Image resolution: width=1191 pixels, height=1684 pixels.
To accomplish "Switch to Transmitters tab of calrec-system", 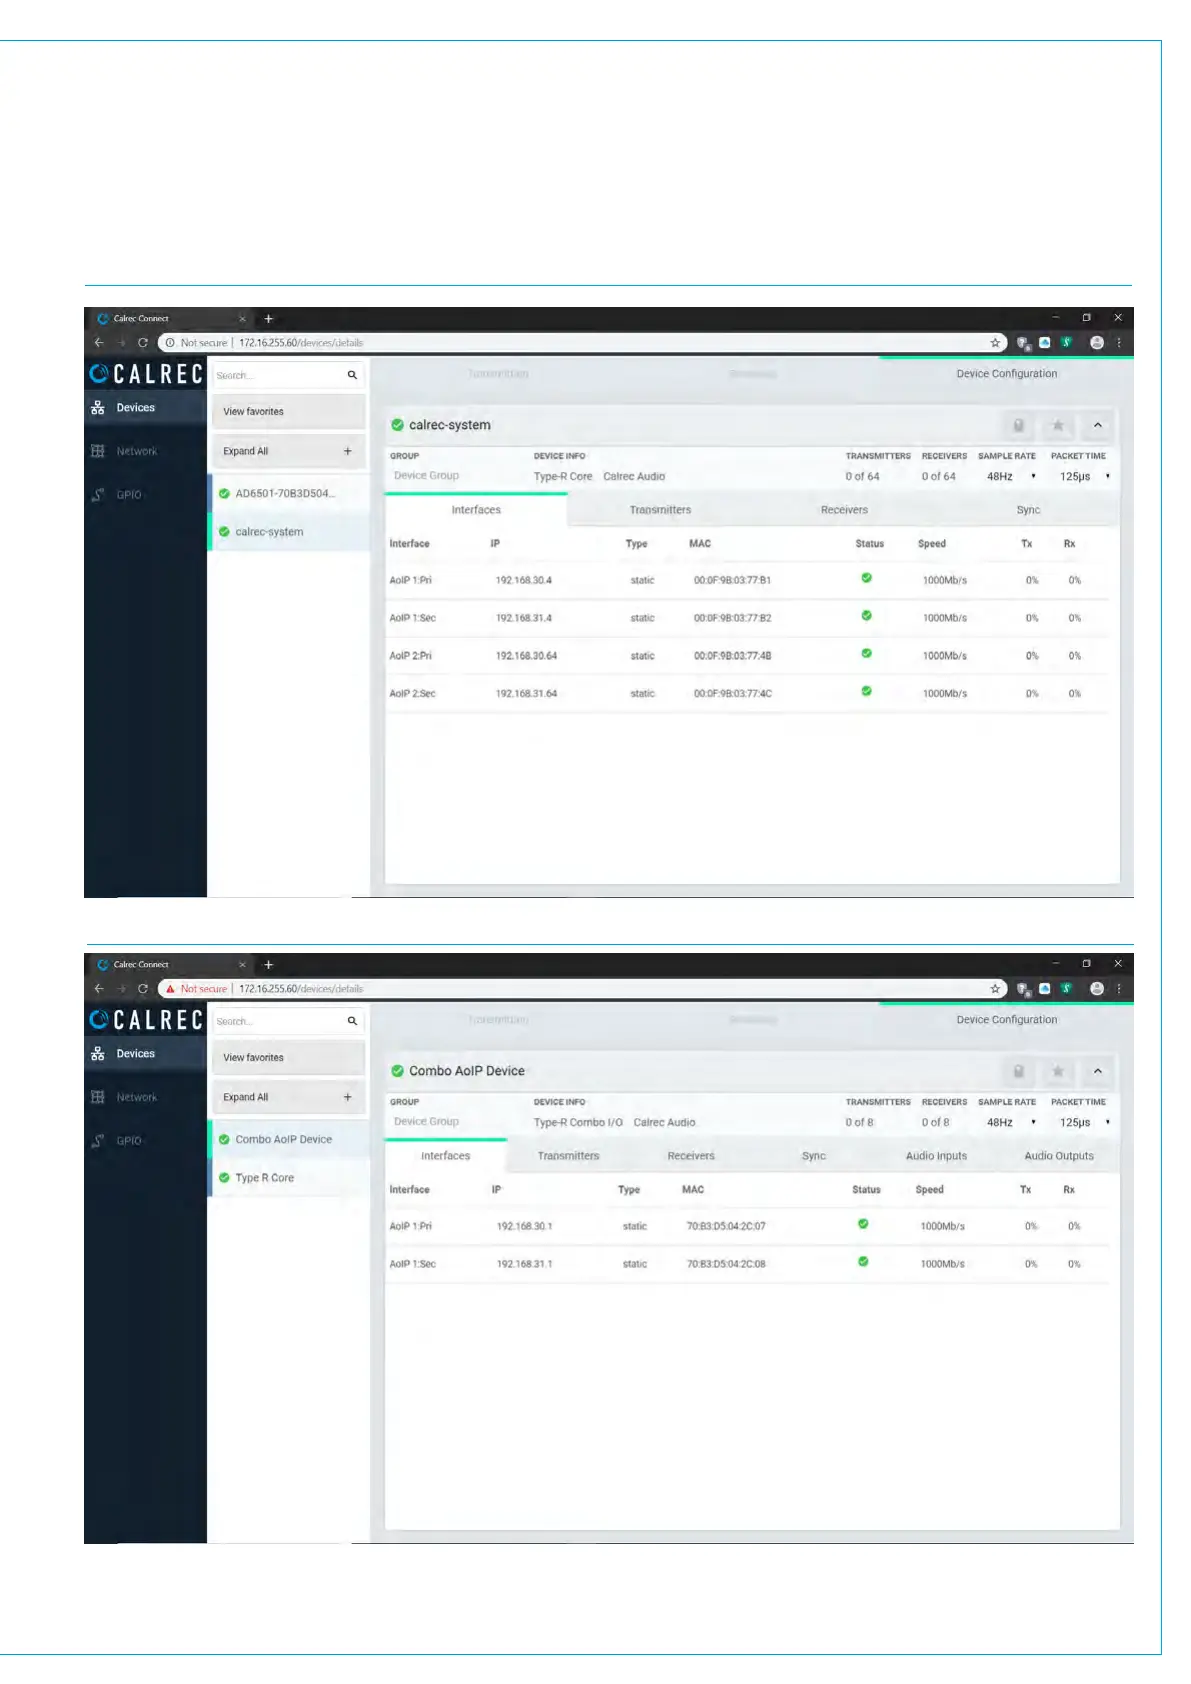I will coord(660,510).
